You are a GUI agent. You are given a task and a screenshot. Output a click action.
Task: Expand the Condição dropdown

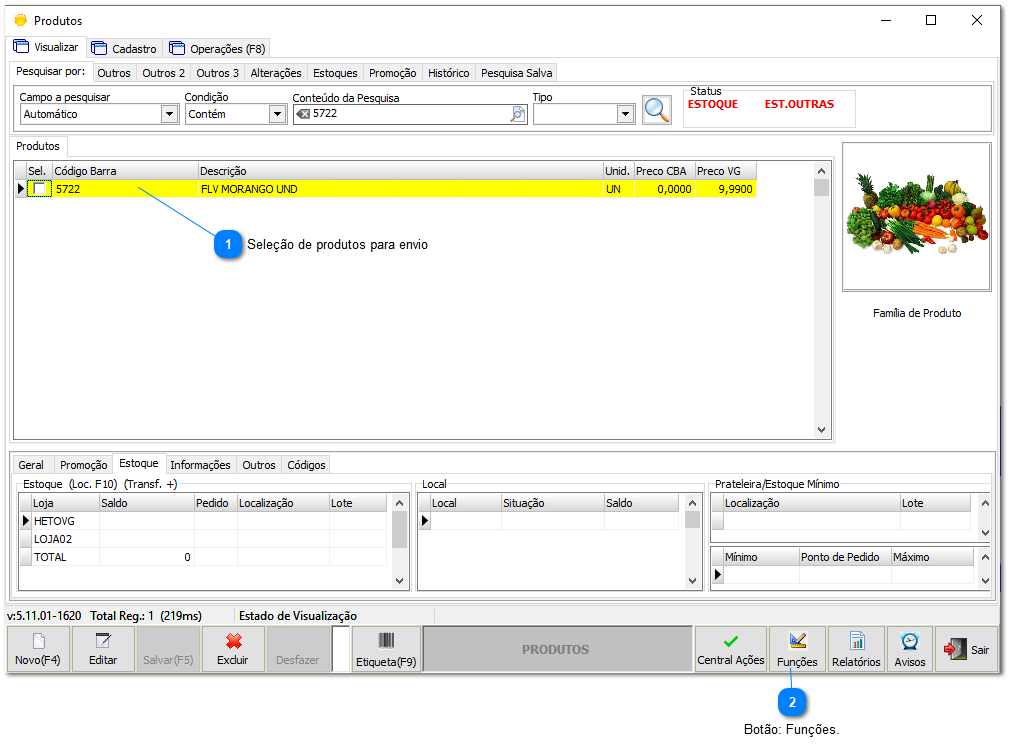[x=277, y=114]
